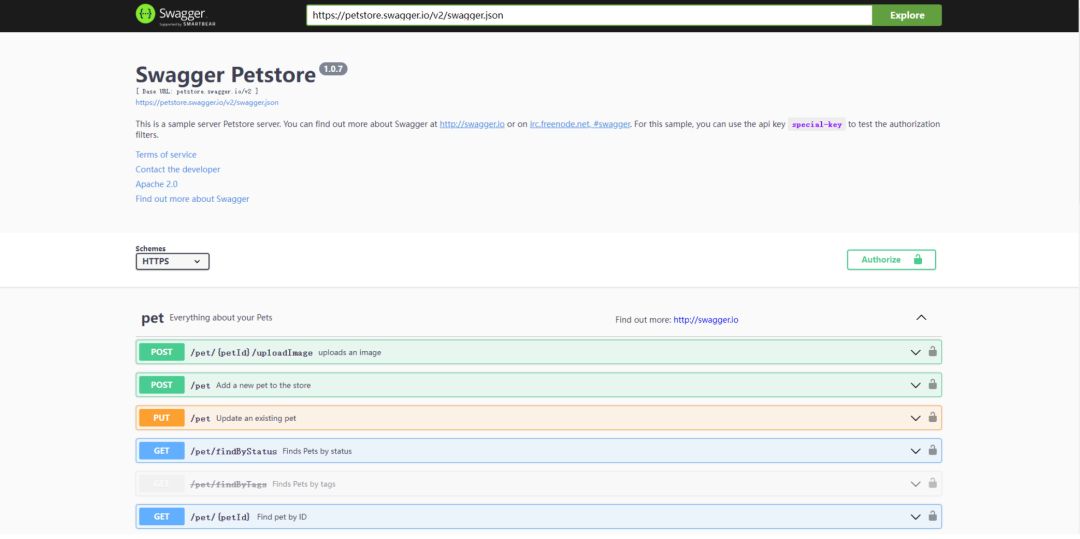Image resolution: width=1080 pixels, height=539 pixels.
Task: Click 'Find out more about Swagger' link
Action: click(192, 199)
